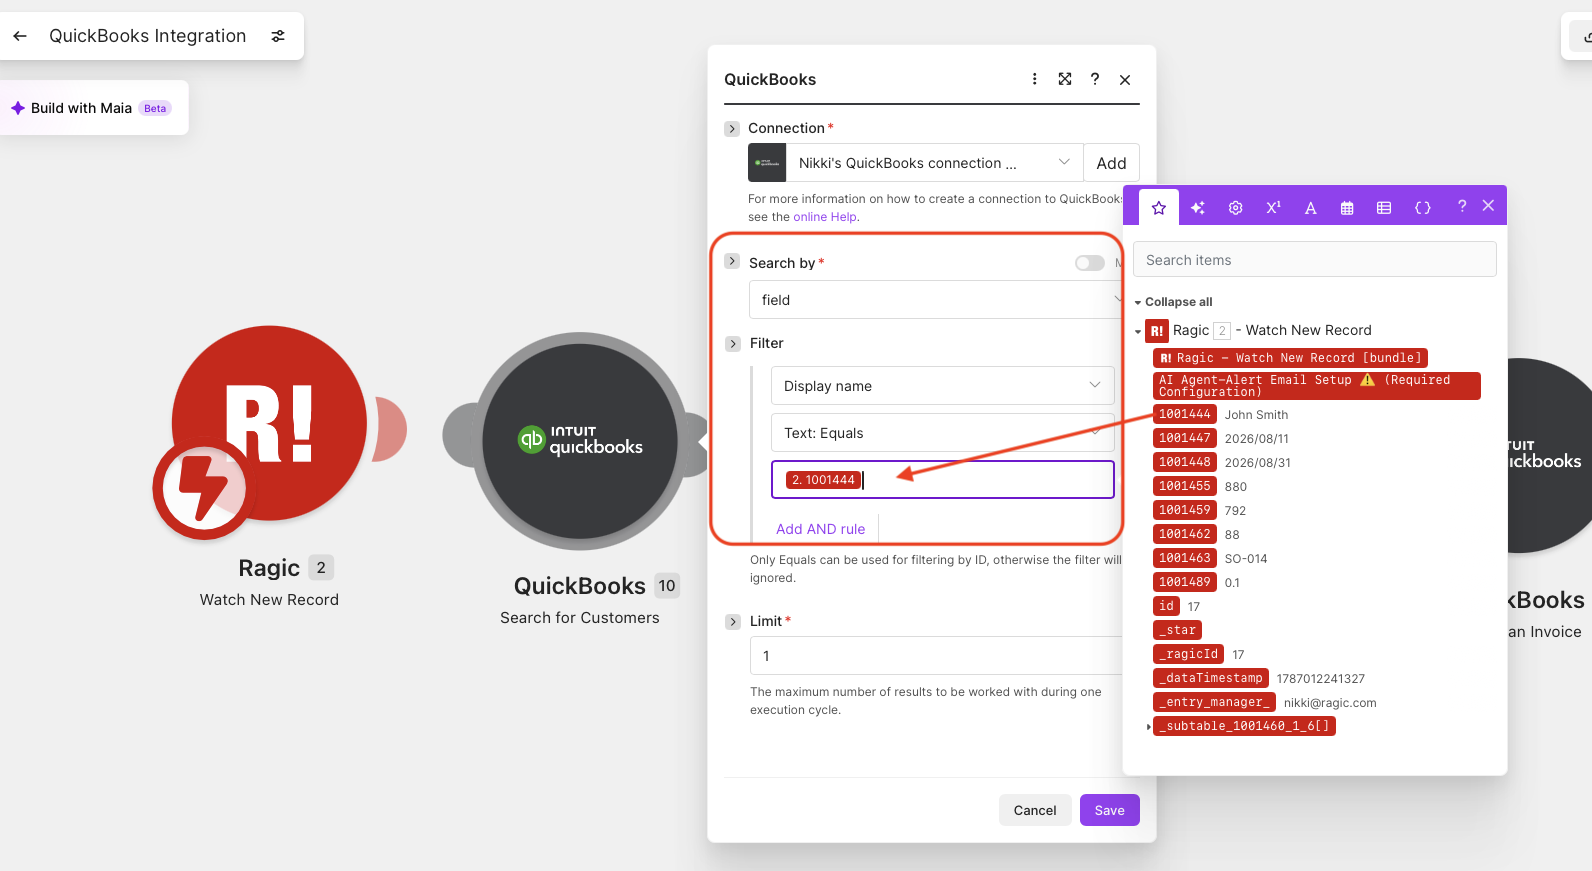1592x871 pixels.
Task: Open the Text: Equals operator dropdown
Action: coord(942,433)
